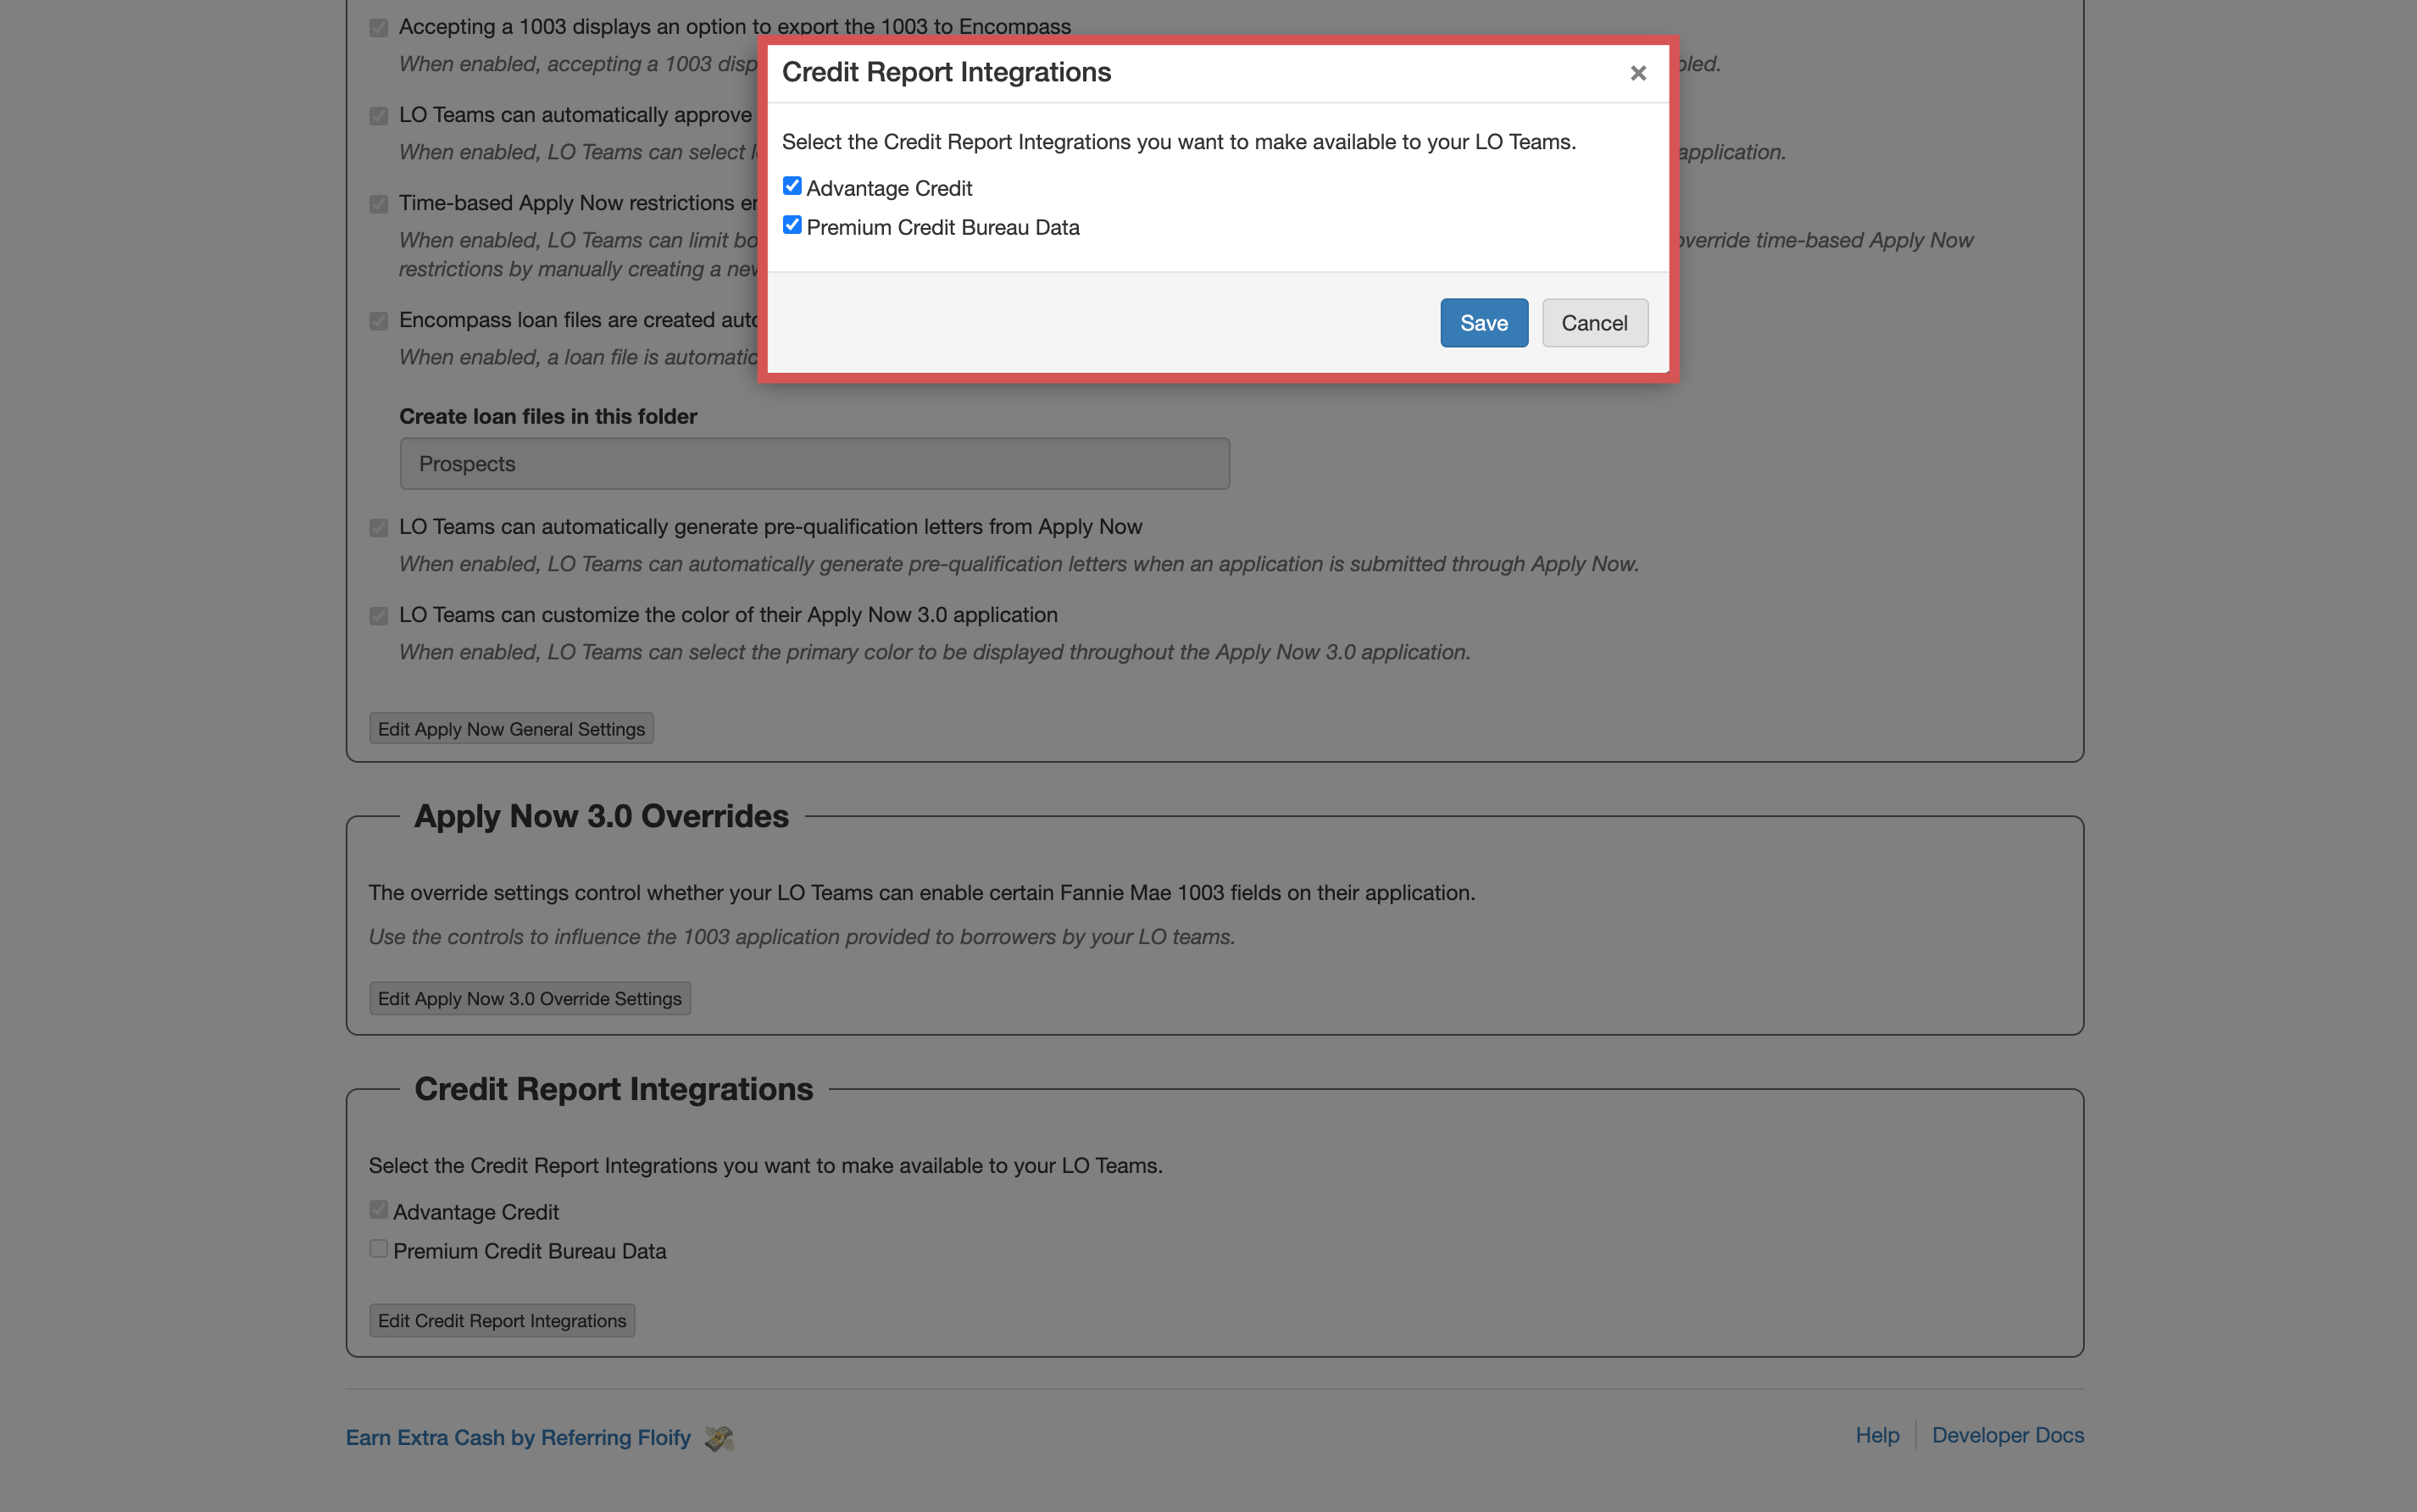
Task: Uncheck Advantage Credit in the dialog
Action: pos(792,186)
